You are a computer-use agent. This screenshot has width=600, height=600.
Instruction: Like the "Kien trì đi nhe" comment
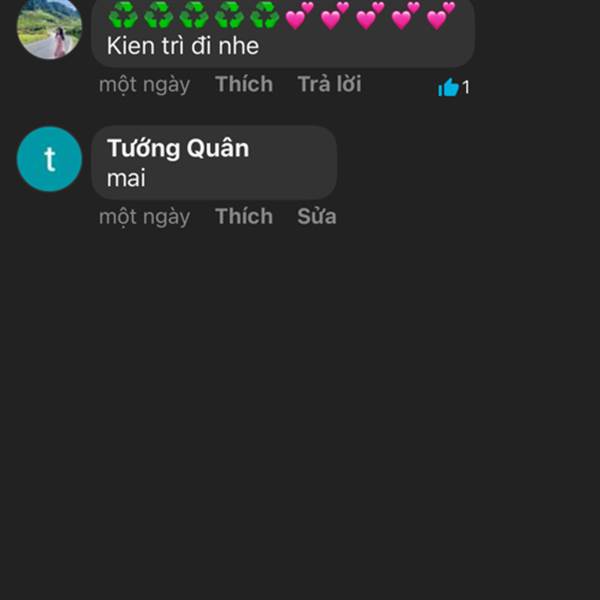coord(244,84)
